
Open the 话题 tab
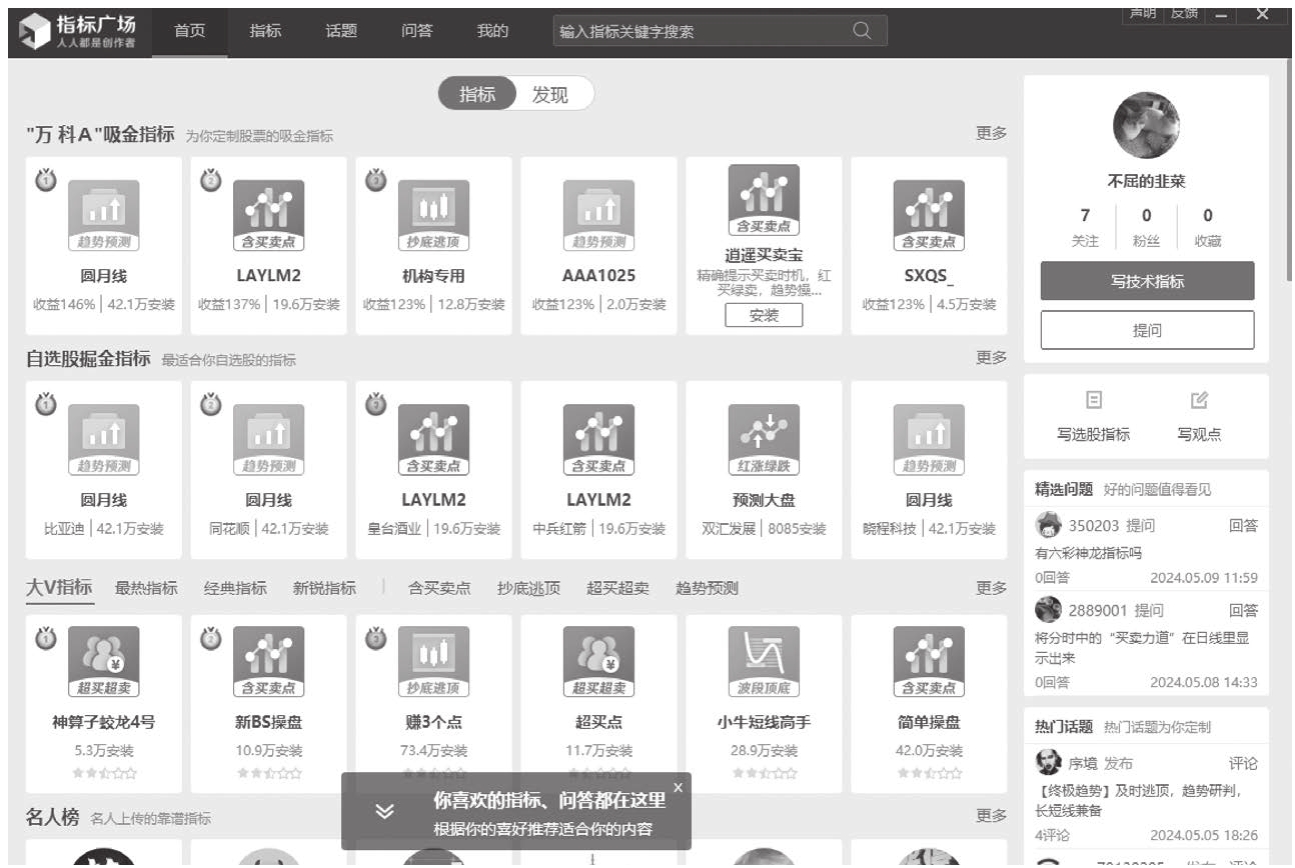click(341, 31)
